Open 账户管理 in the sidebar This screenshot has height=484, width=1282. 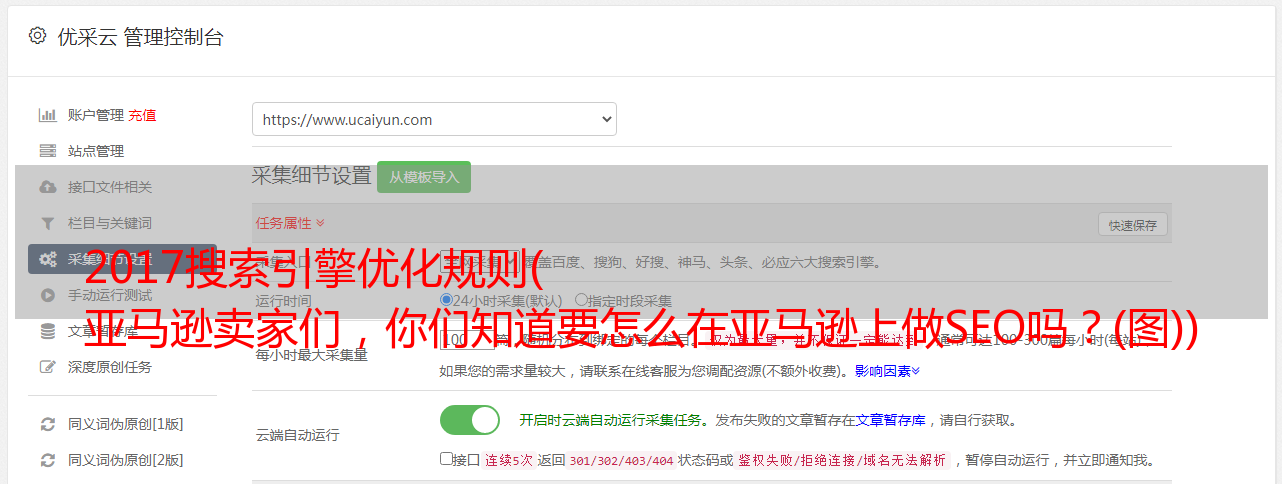pyautogui.click(x=96, y=115)
